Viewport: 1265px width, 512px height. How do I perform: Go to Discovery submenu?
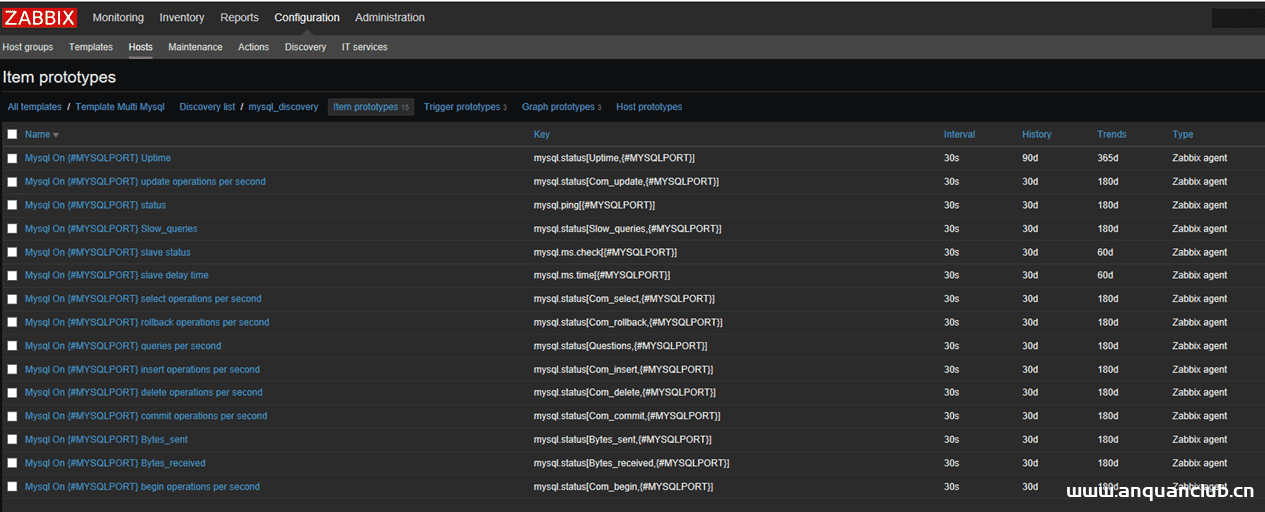[x=306, y=47]
